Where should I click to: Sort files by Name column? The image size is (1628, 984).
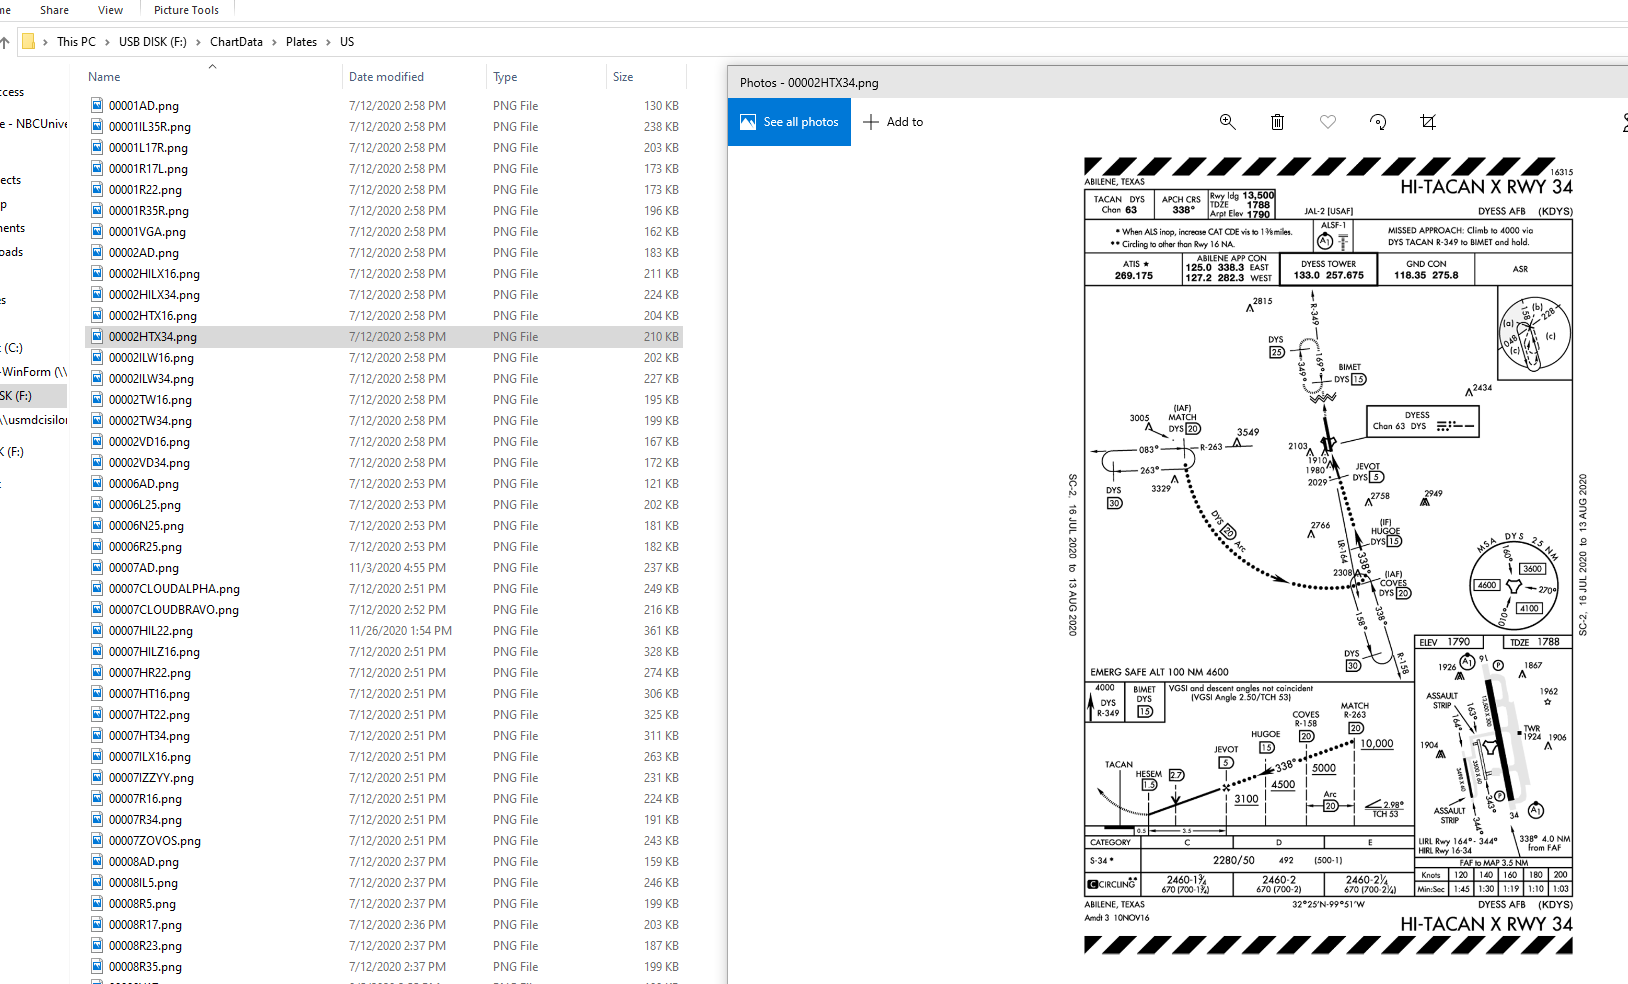tap(104, 77)
